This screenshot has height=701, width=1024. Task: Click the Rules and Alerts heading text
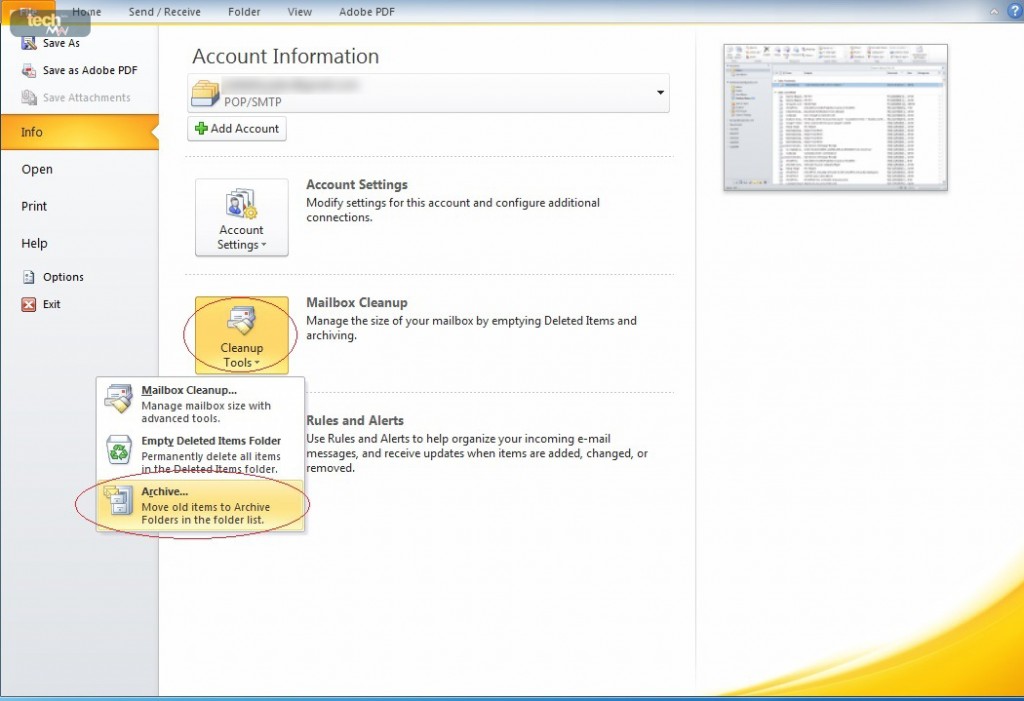pos(355,421)
